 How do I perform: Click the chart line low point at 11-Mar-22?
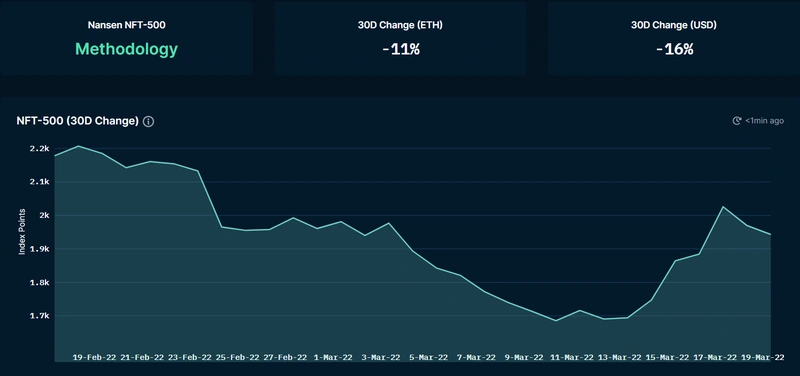(556, 321)
